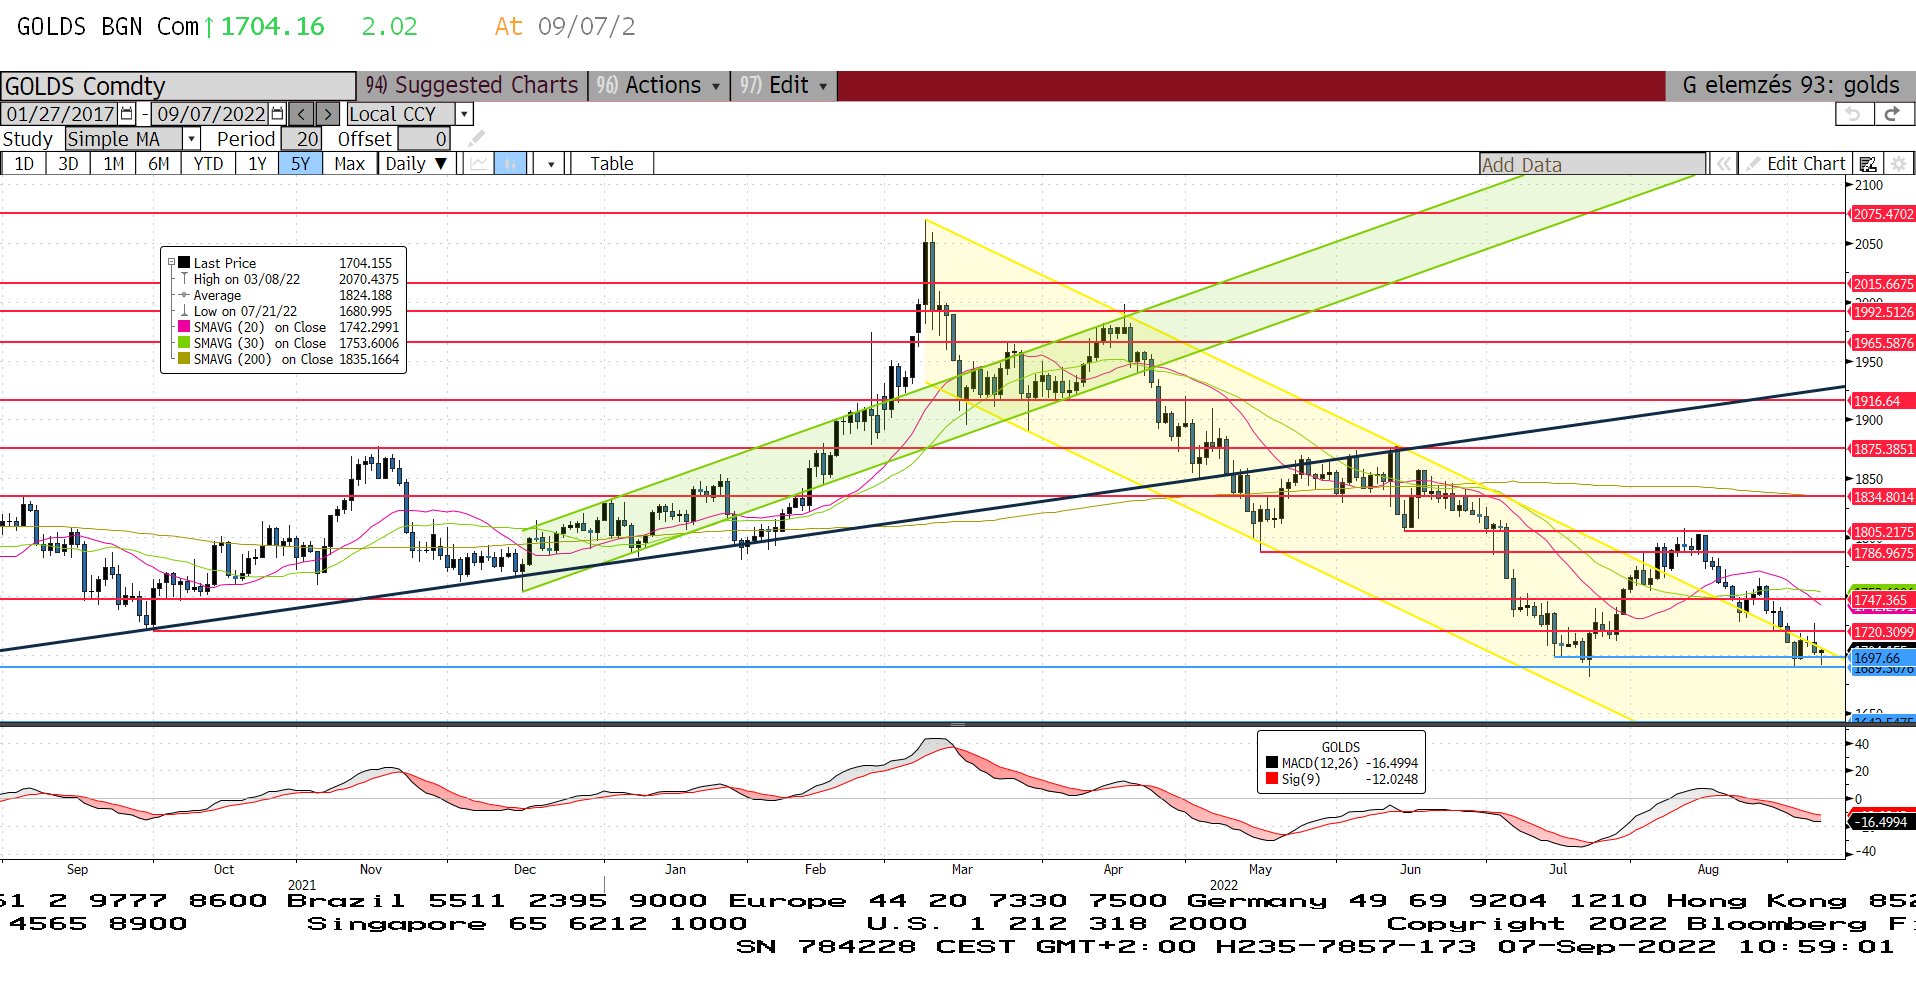Open Suggested Charts
1916x1002 pixels.
(x=471, y=85)
